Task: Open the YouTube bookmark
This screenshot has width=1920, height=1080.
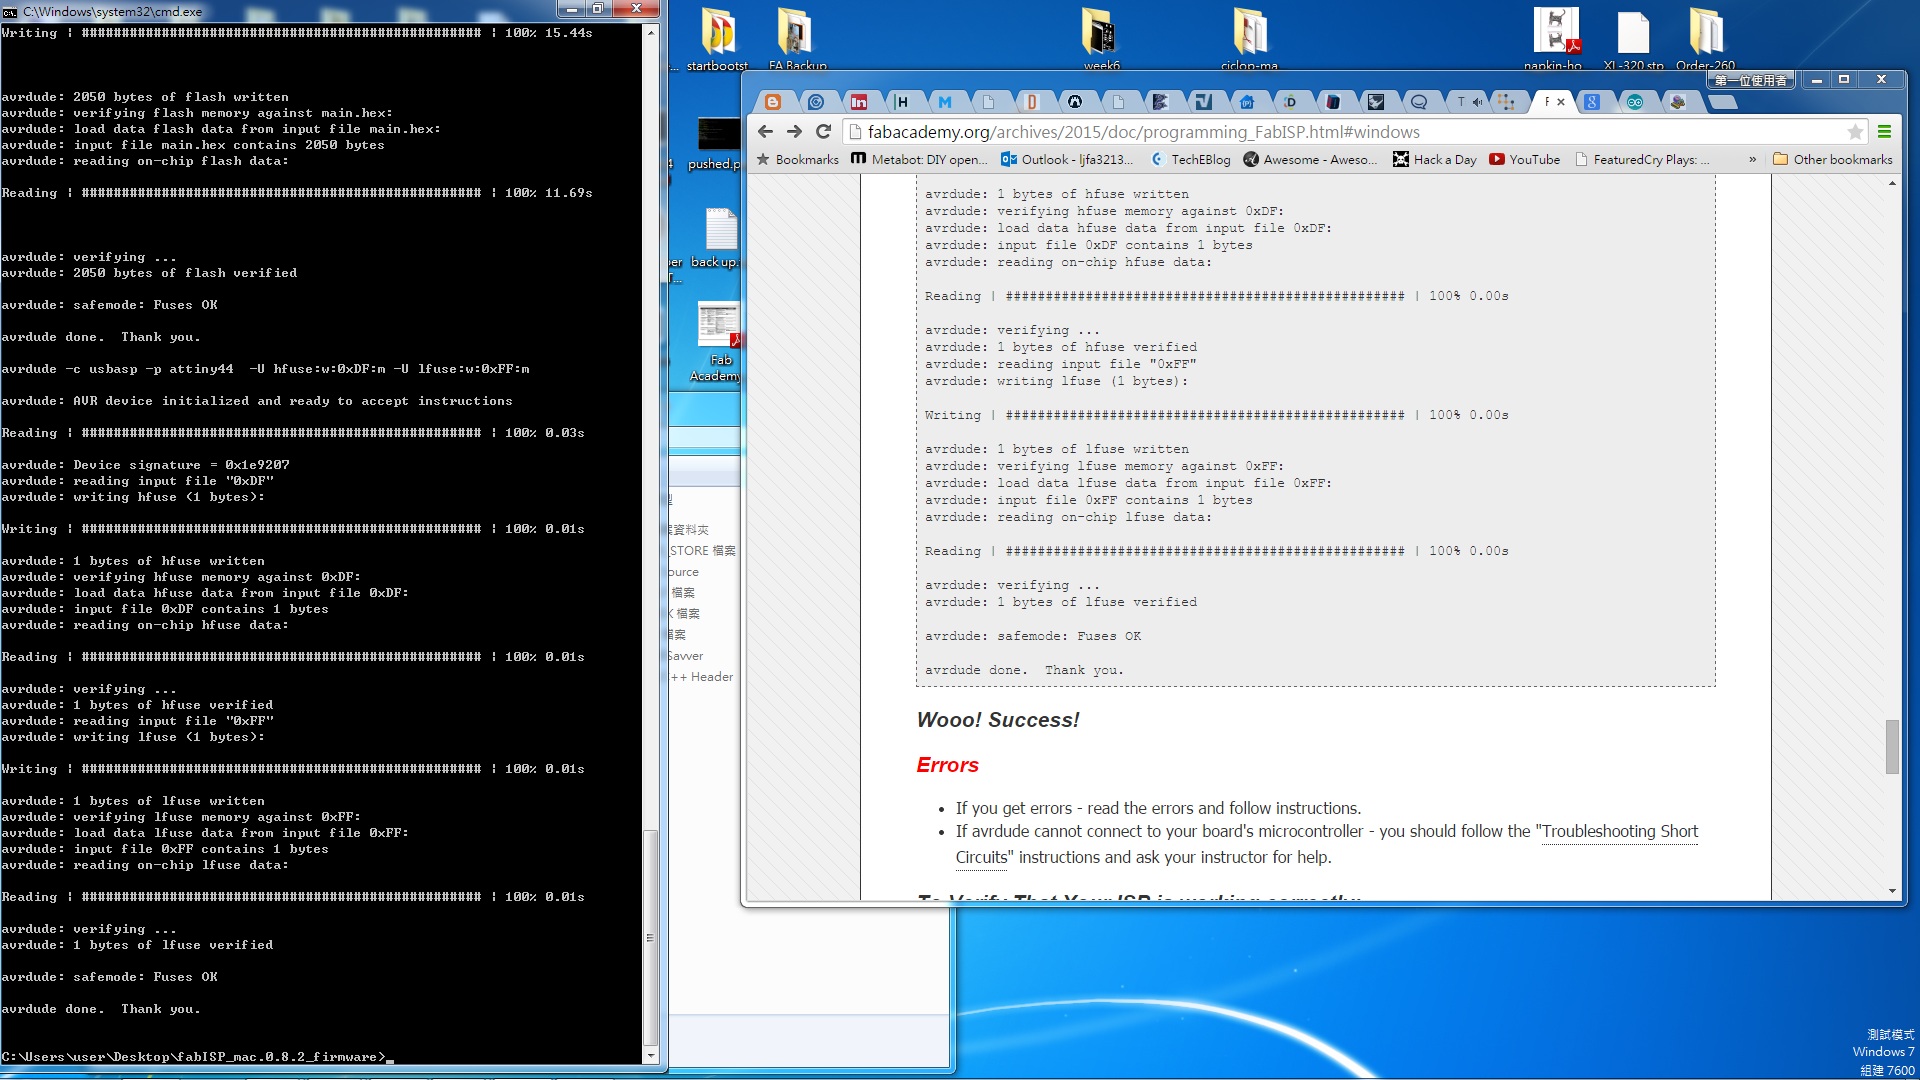Action: (1524, 159)
